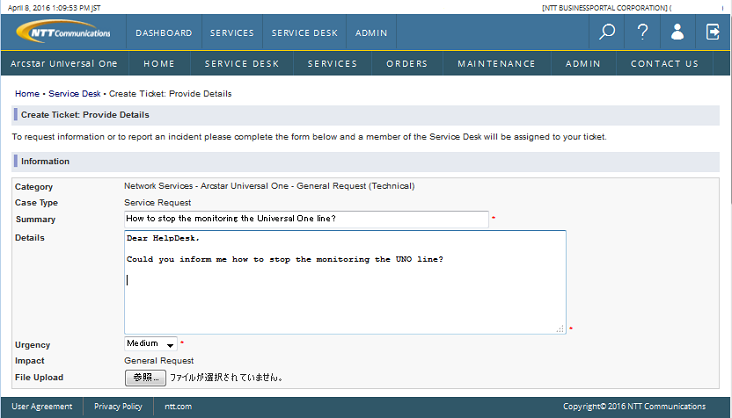Click the user profile icon
This screenshot has height=418, width=732.
tap(677, 32)
